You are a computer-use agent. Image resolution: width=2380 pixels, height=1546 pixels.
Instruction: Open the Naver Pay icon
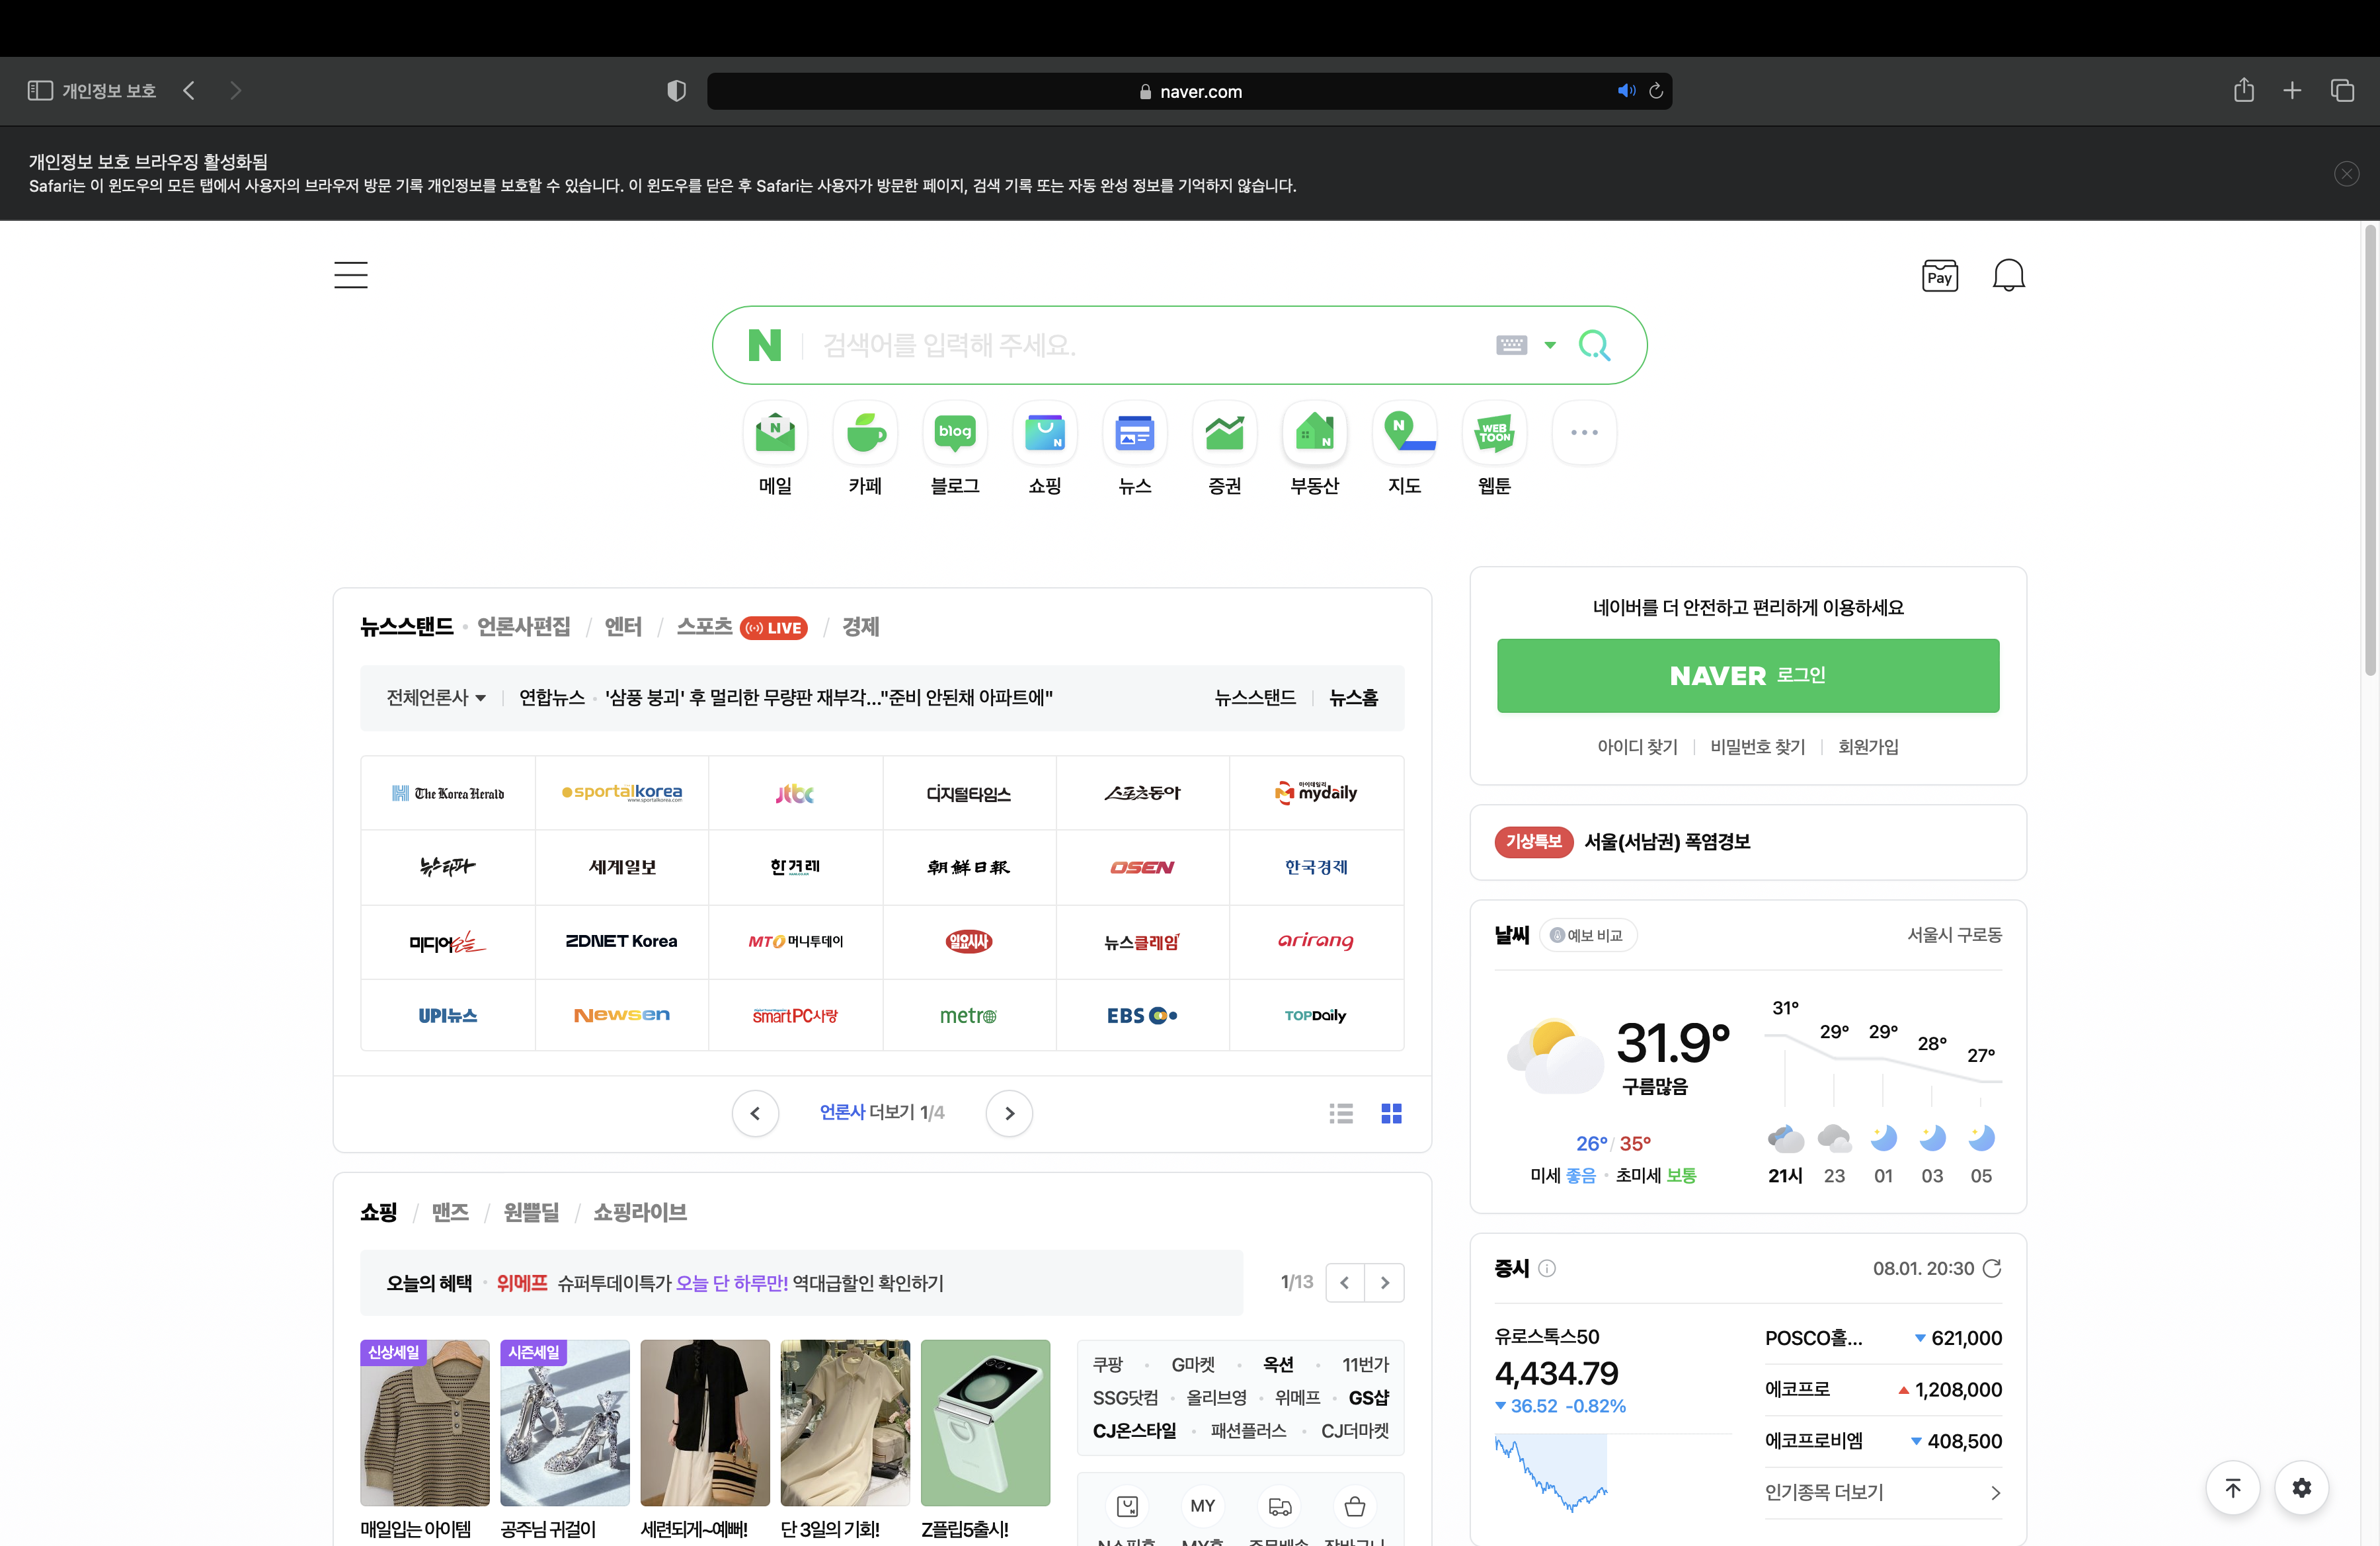pos(1940,276)
